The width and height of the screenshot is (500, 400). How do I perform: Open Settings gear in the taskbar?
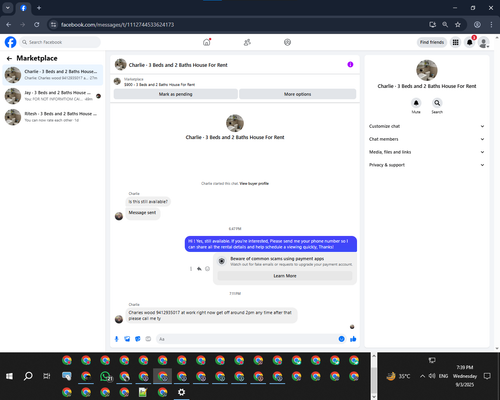coord(182,392)
